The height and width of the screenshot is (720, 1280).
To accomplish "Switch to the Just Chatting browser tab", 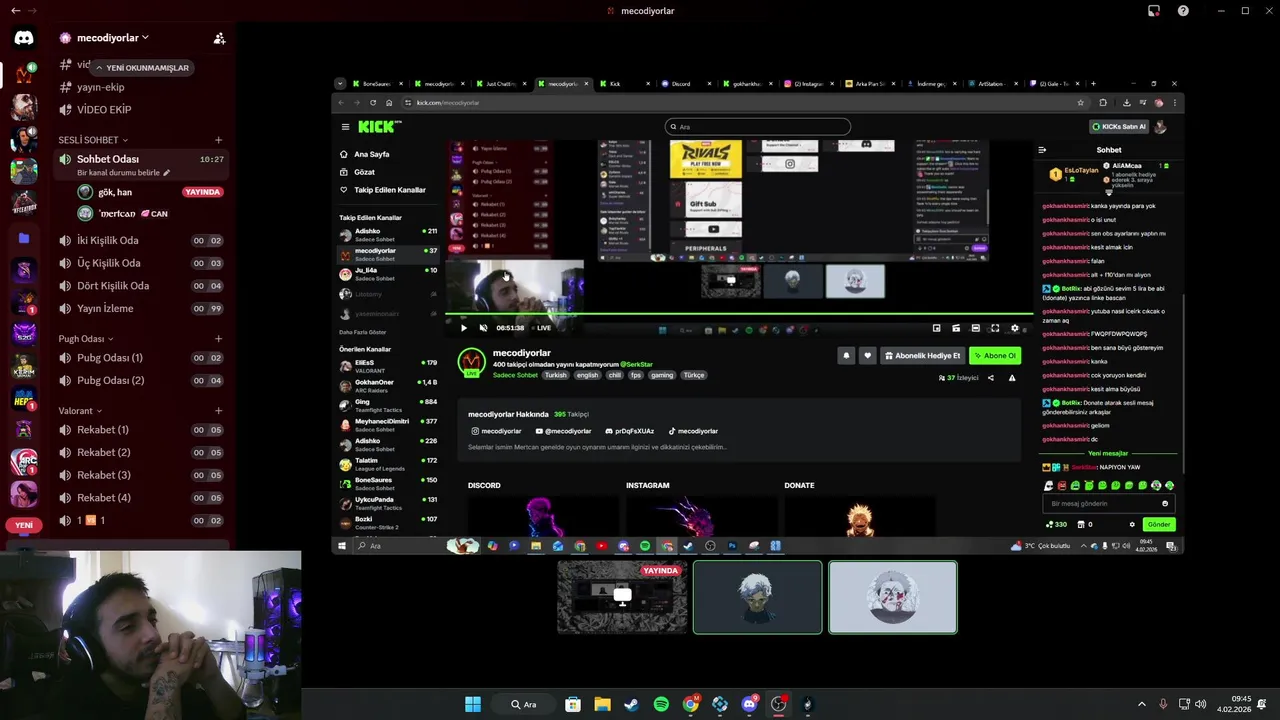I will [502, 84].
